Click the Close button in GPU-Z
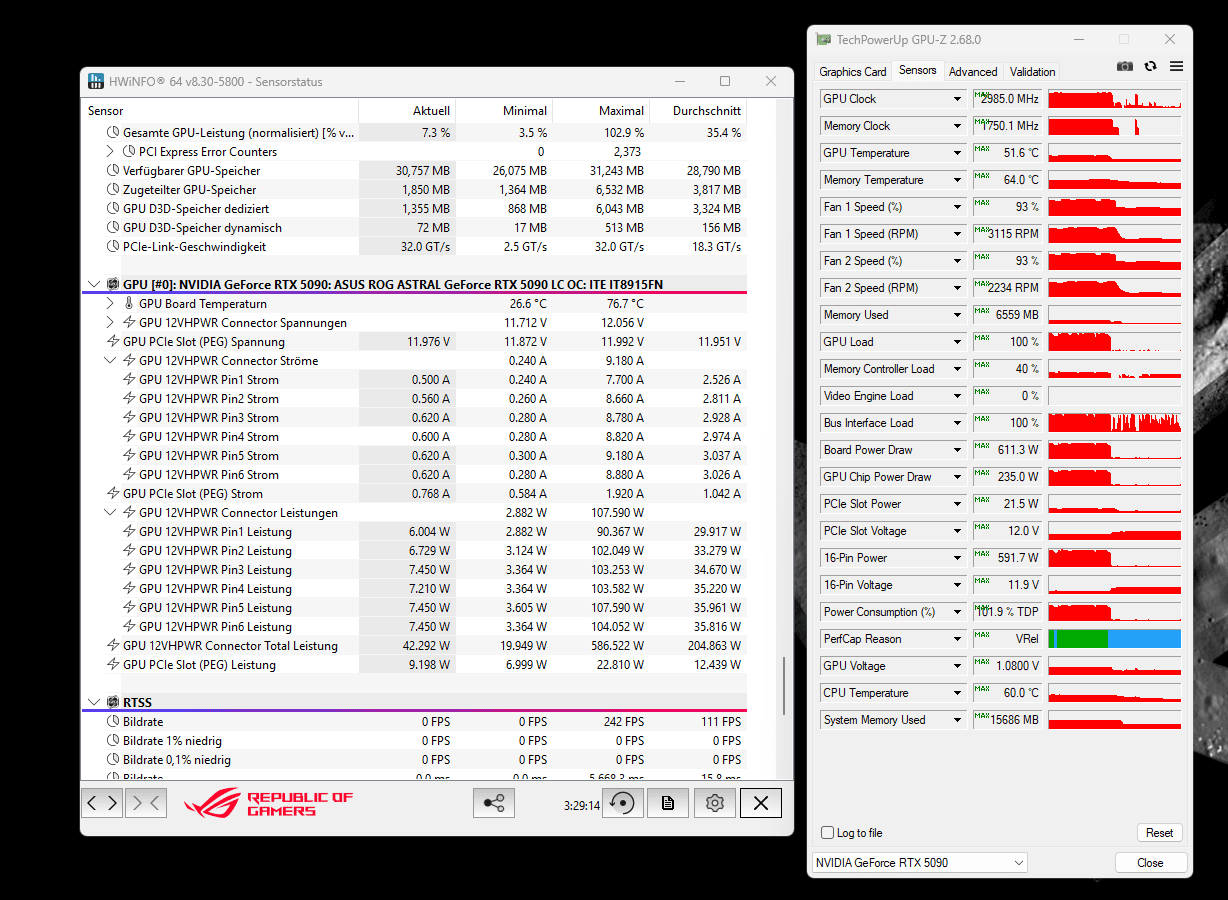The width and height of the screenshot is (1228, 900). point(1150,863)
